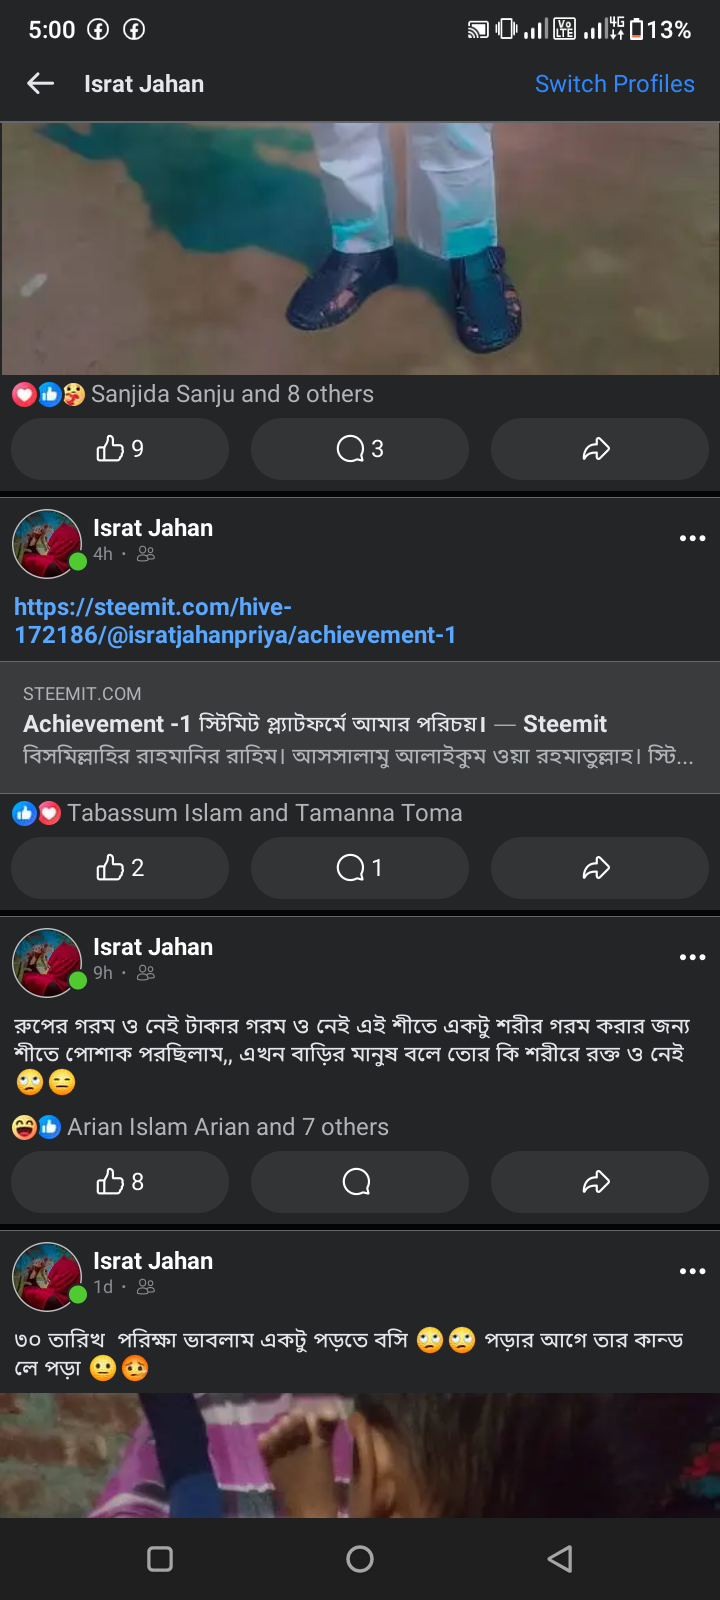This screenshot has width=720, height=1600.
Task: Tap Israt Jahan's profile picture on the 4h post
Action: pyautogui.click(x=46, y=543)
